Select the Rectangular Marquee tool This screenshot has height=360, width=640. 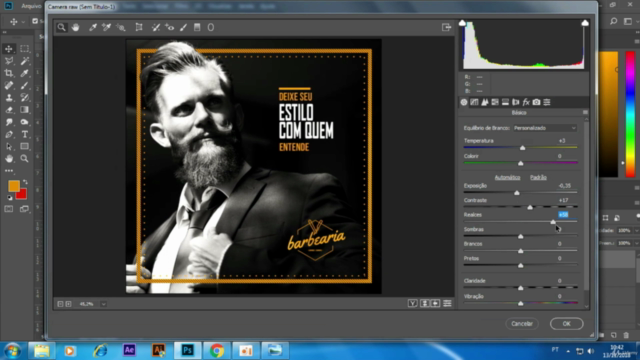(x=24, y=49)
